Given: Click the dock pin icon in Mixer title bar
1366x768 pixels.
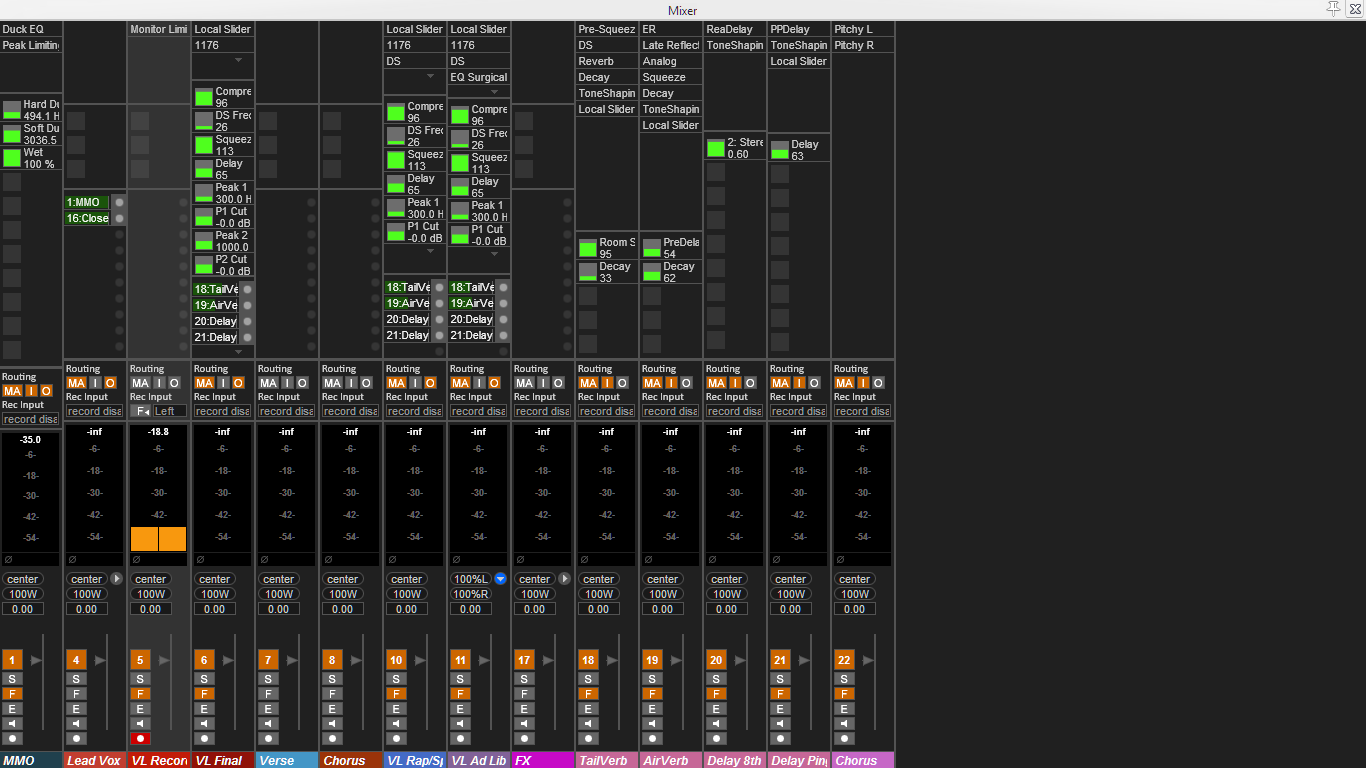Looking at the screenshot, I should click(x=1333, y=9).
